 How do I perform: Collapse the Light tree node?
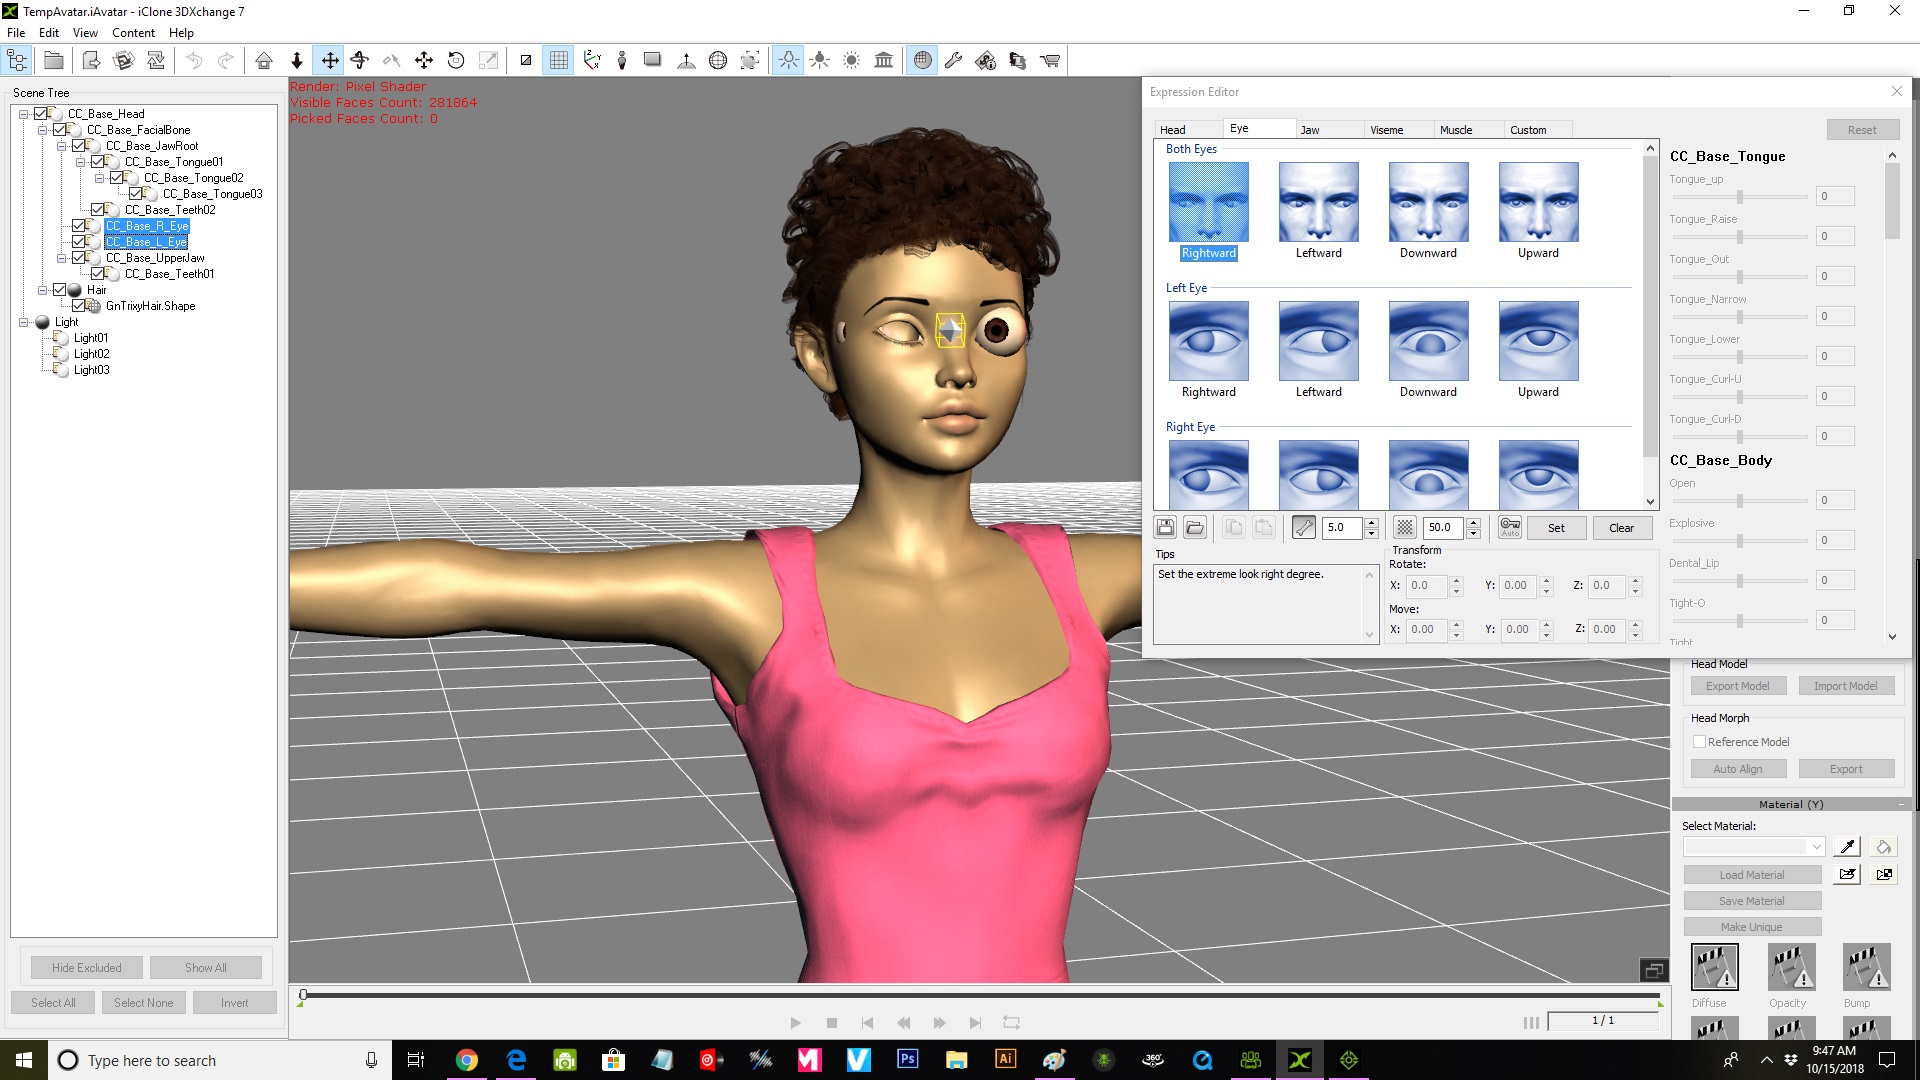[24, 322]
